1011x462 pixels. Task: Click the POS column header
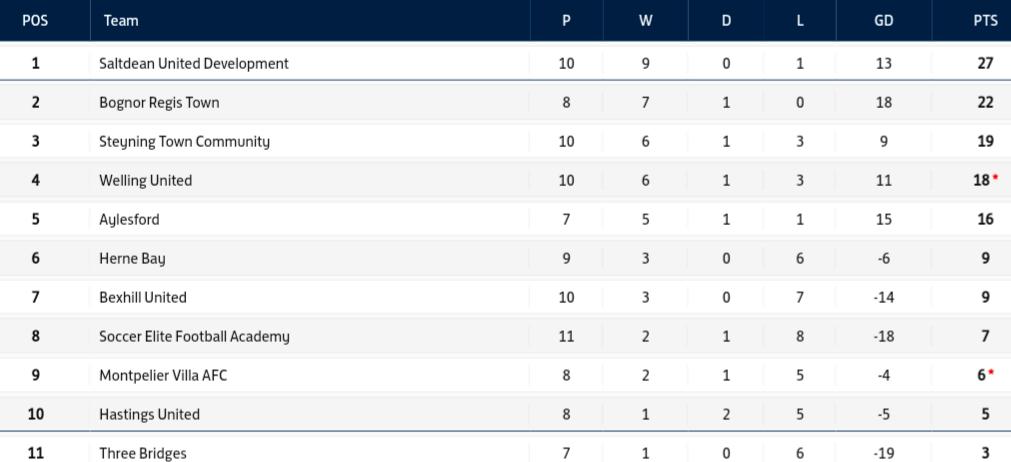(x=35, y=20)
